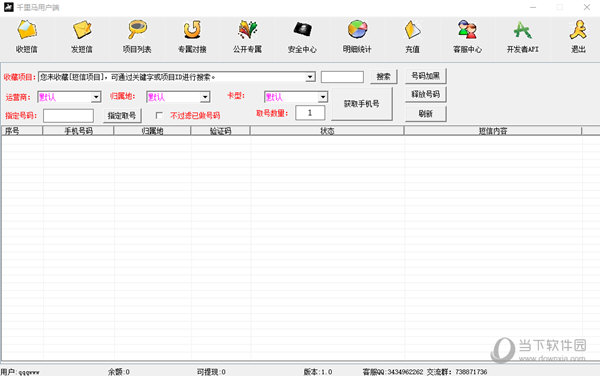
Task: Open the 运营商 carrier dropdown
Action: pyautogui.click(x=96, y=97)
